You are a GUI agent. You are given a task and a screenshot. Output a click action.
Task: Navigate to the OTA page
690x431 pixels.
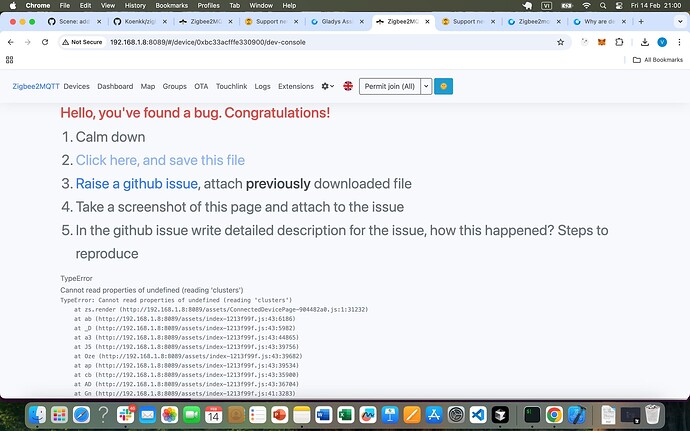201,87
